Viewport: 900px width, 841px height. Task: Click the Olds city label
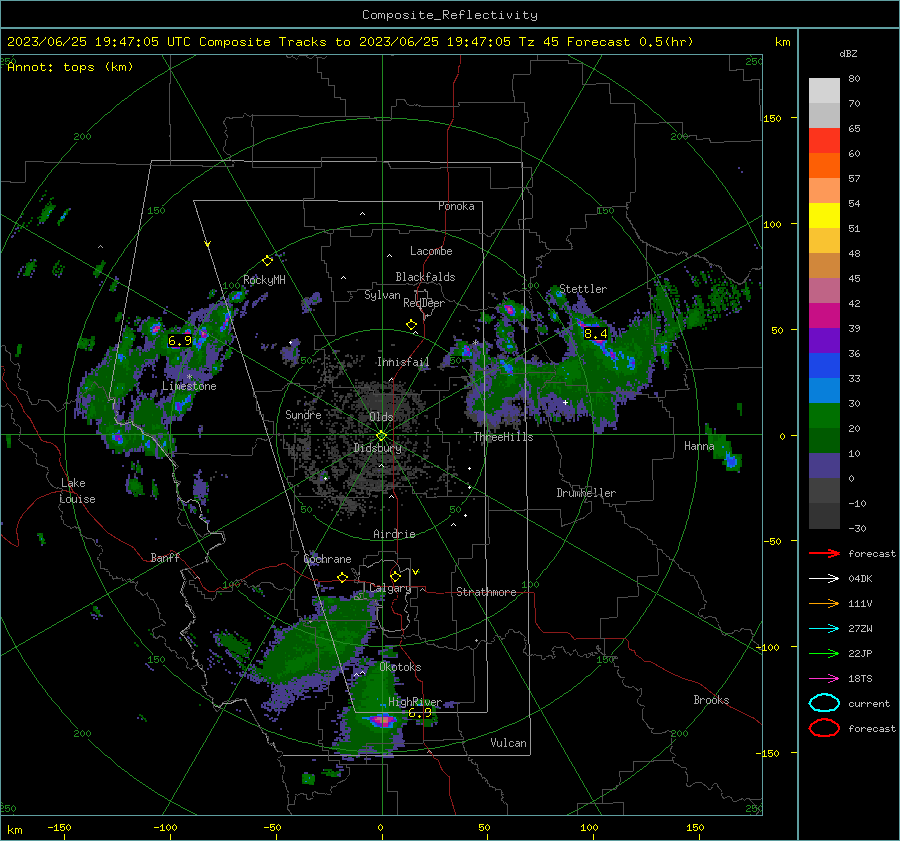[381, 417]
